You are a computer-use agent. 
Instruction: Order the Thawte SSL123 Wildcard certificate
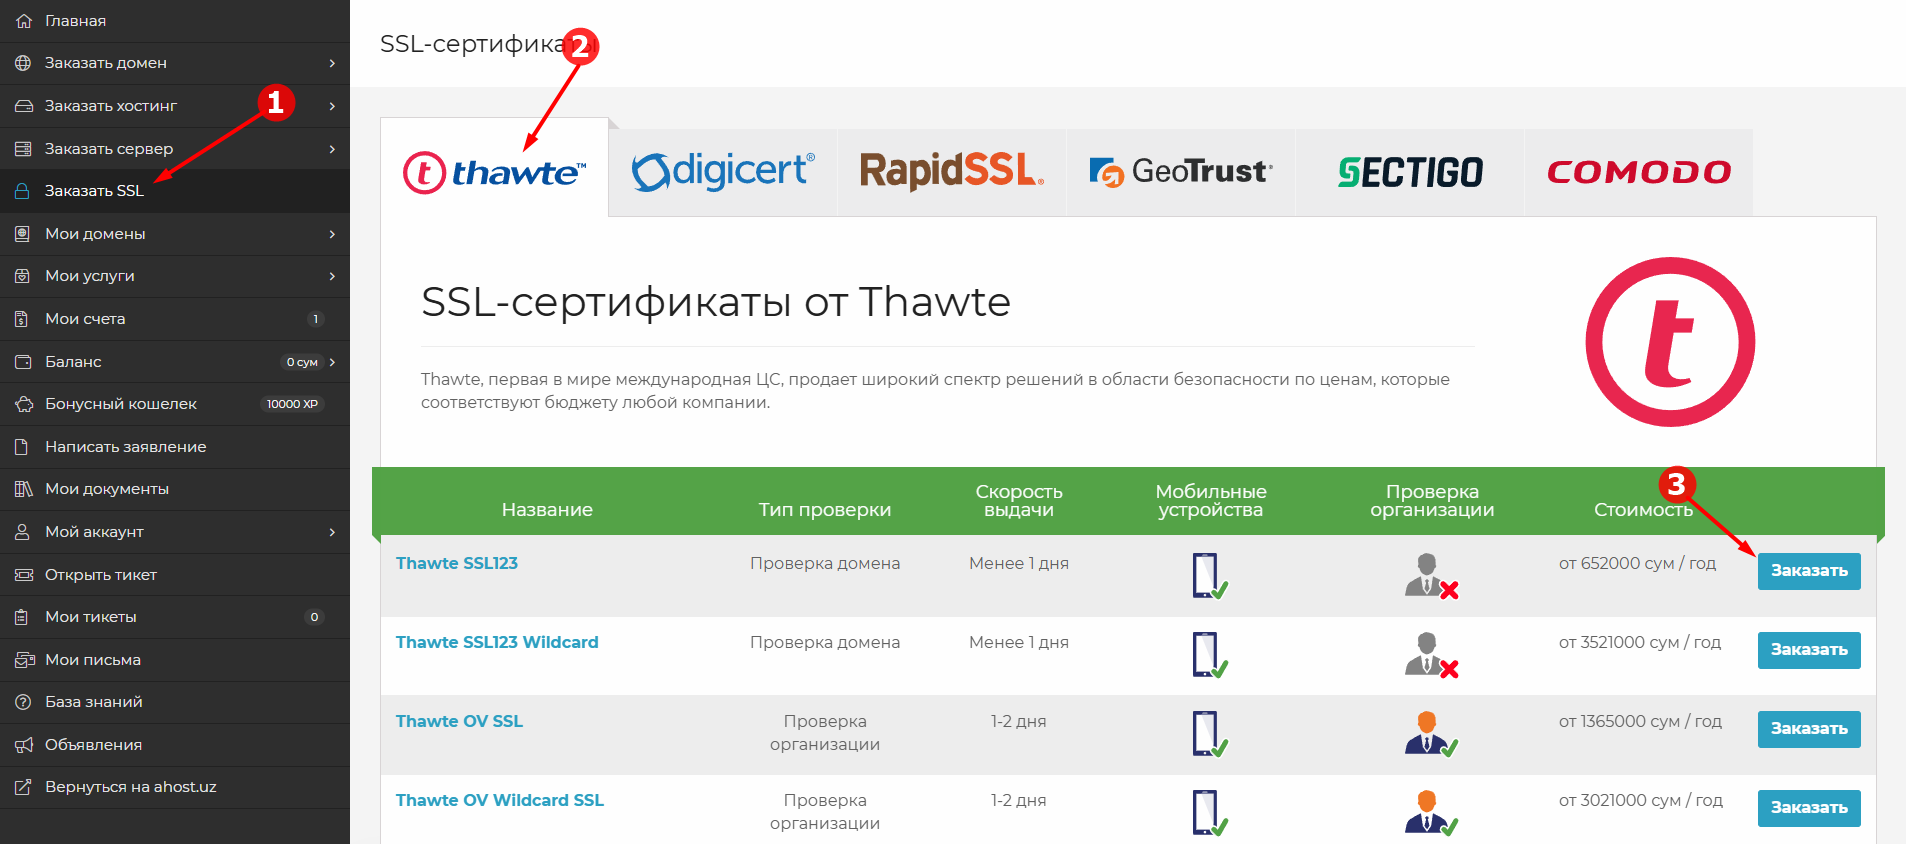(x=1809, y=650)
